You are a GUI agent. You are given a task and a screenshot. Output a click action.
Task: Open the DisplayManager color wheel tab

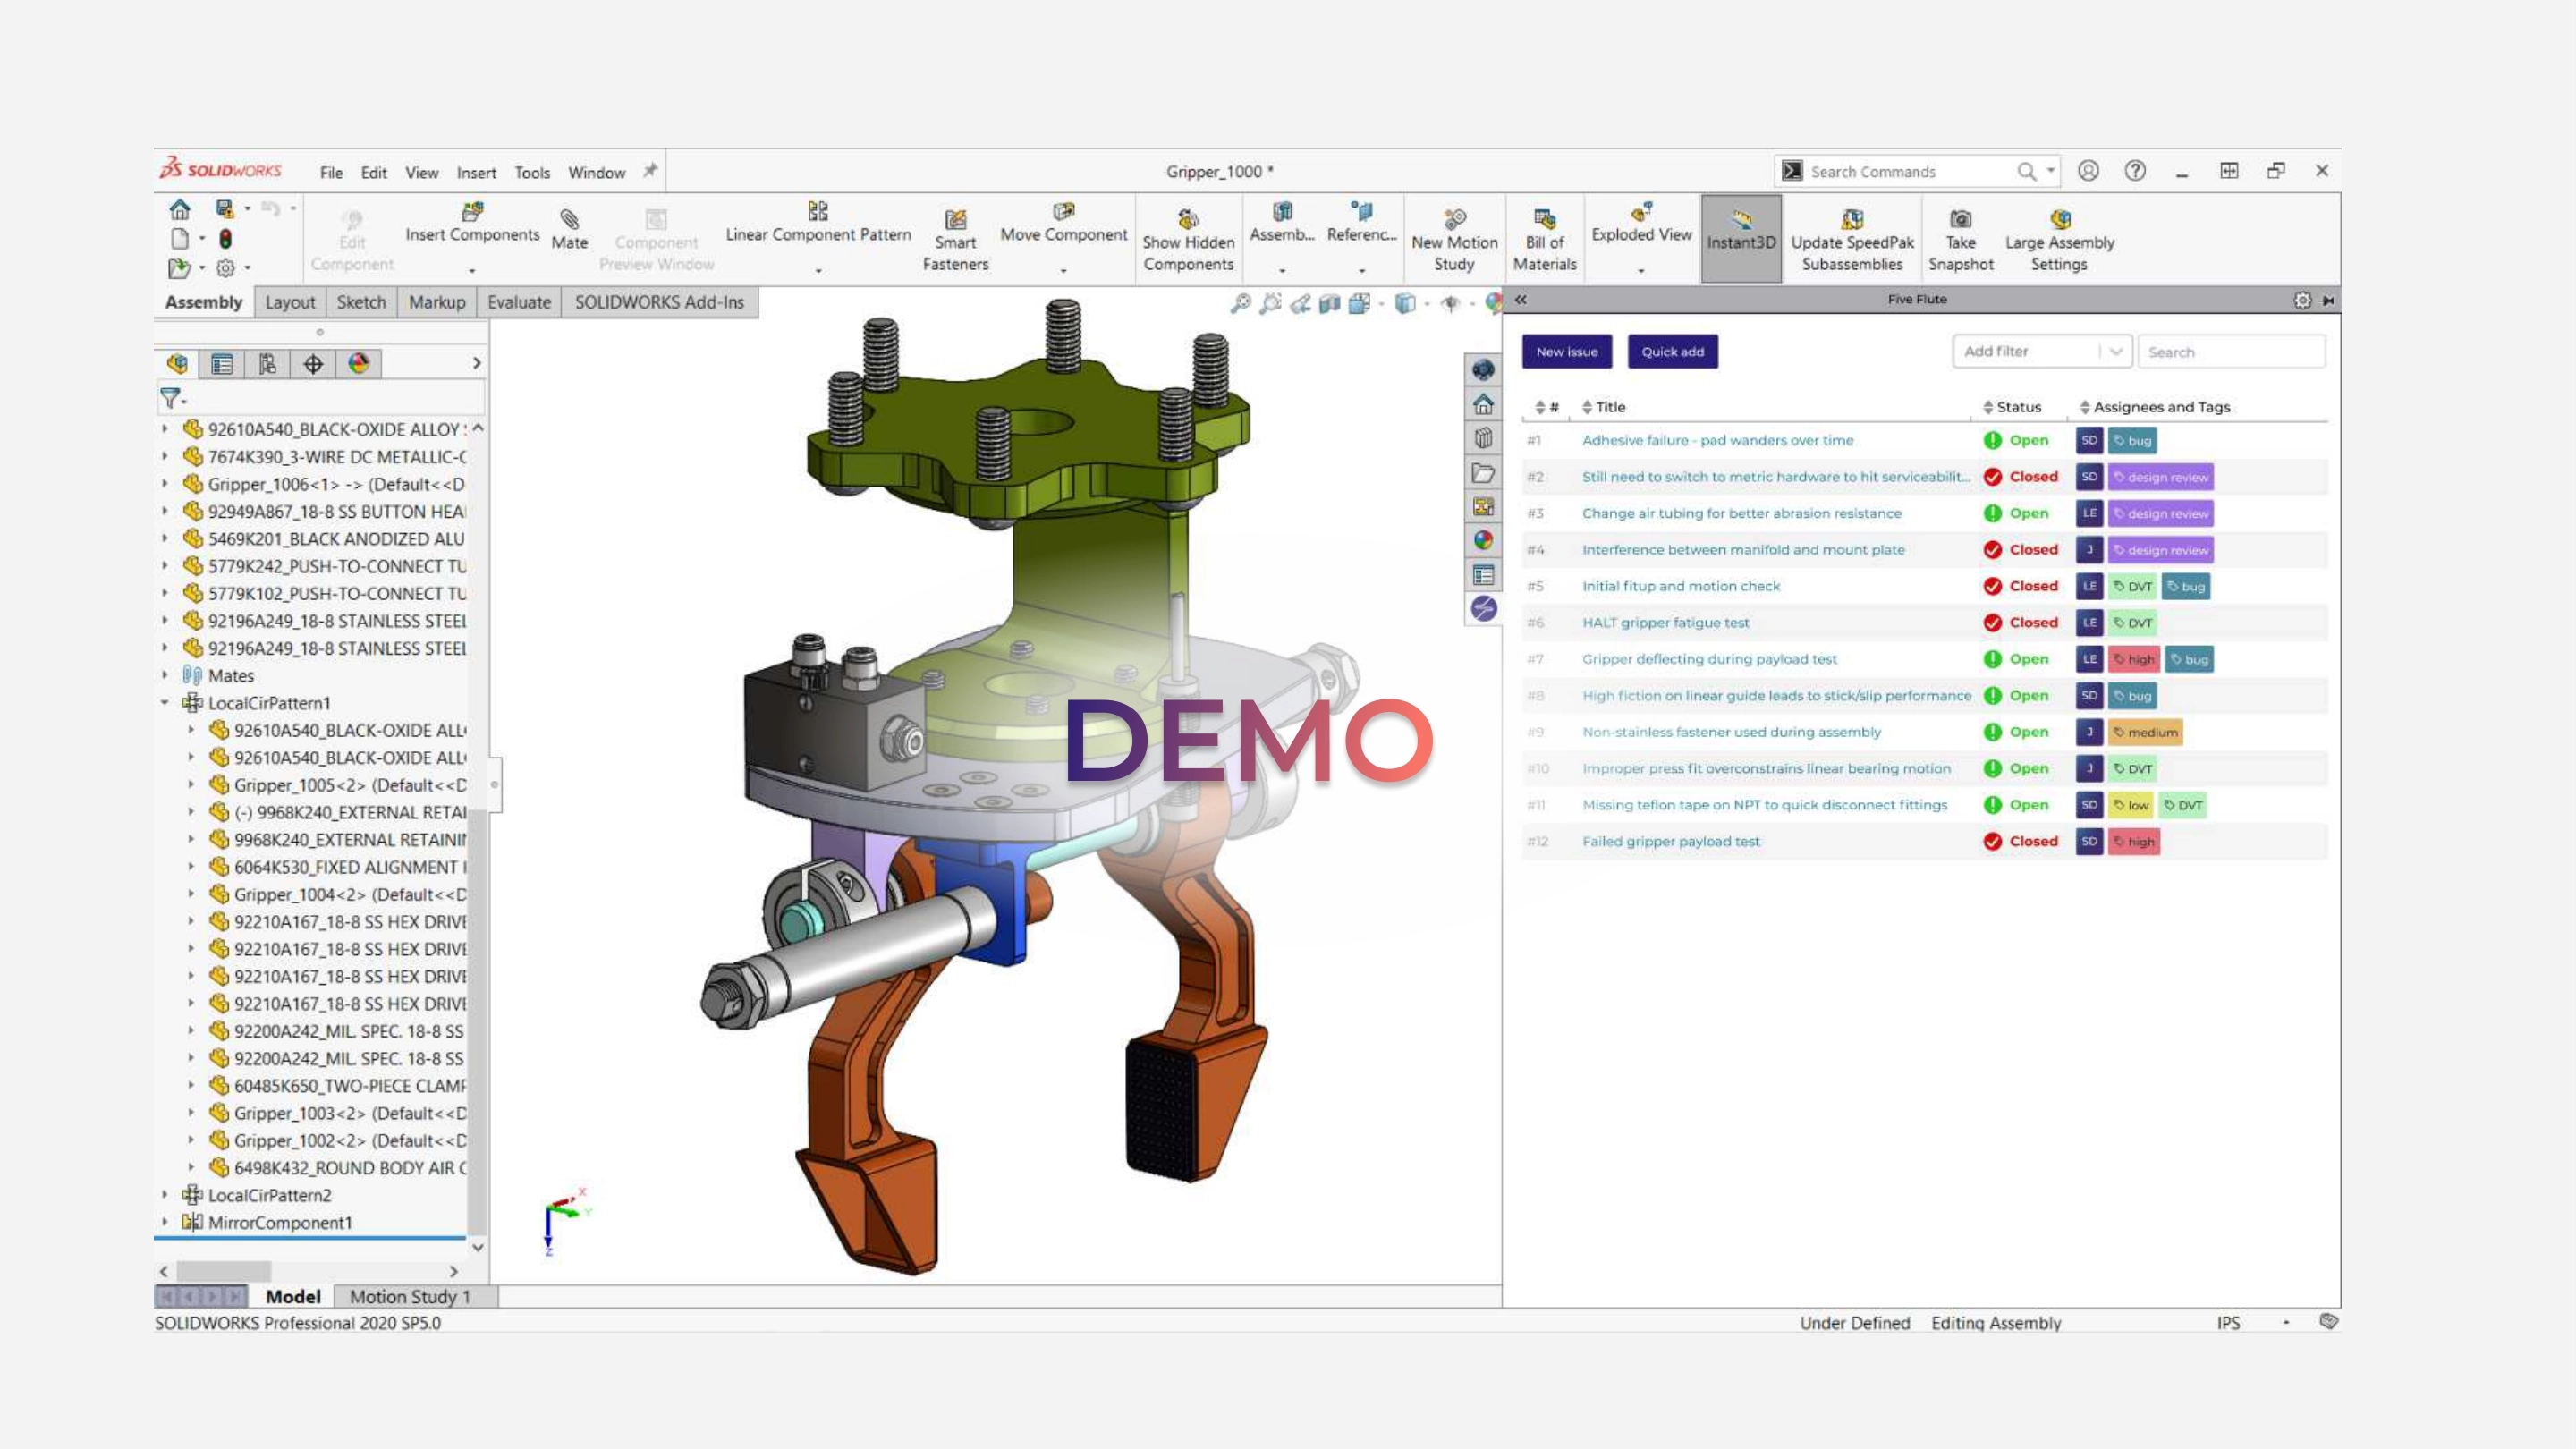pos(358,364)
